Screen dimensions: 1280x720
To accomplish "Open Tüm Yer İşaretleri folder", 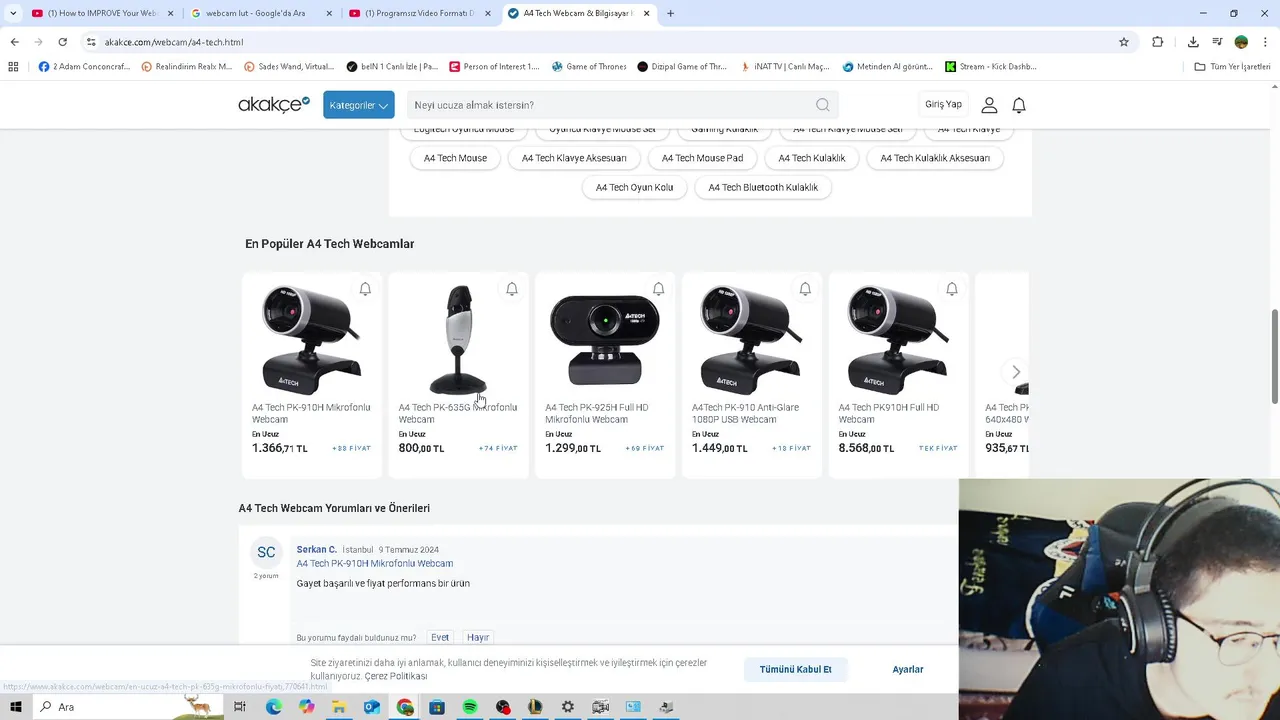I will tap(1232, 67).
